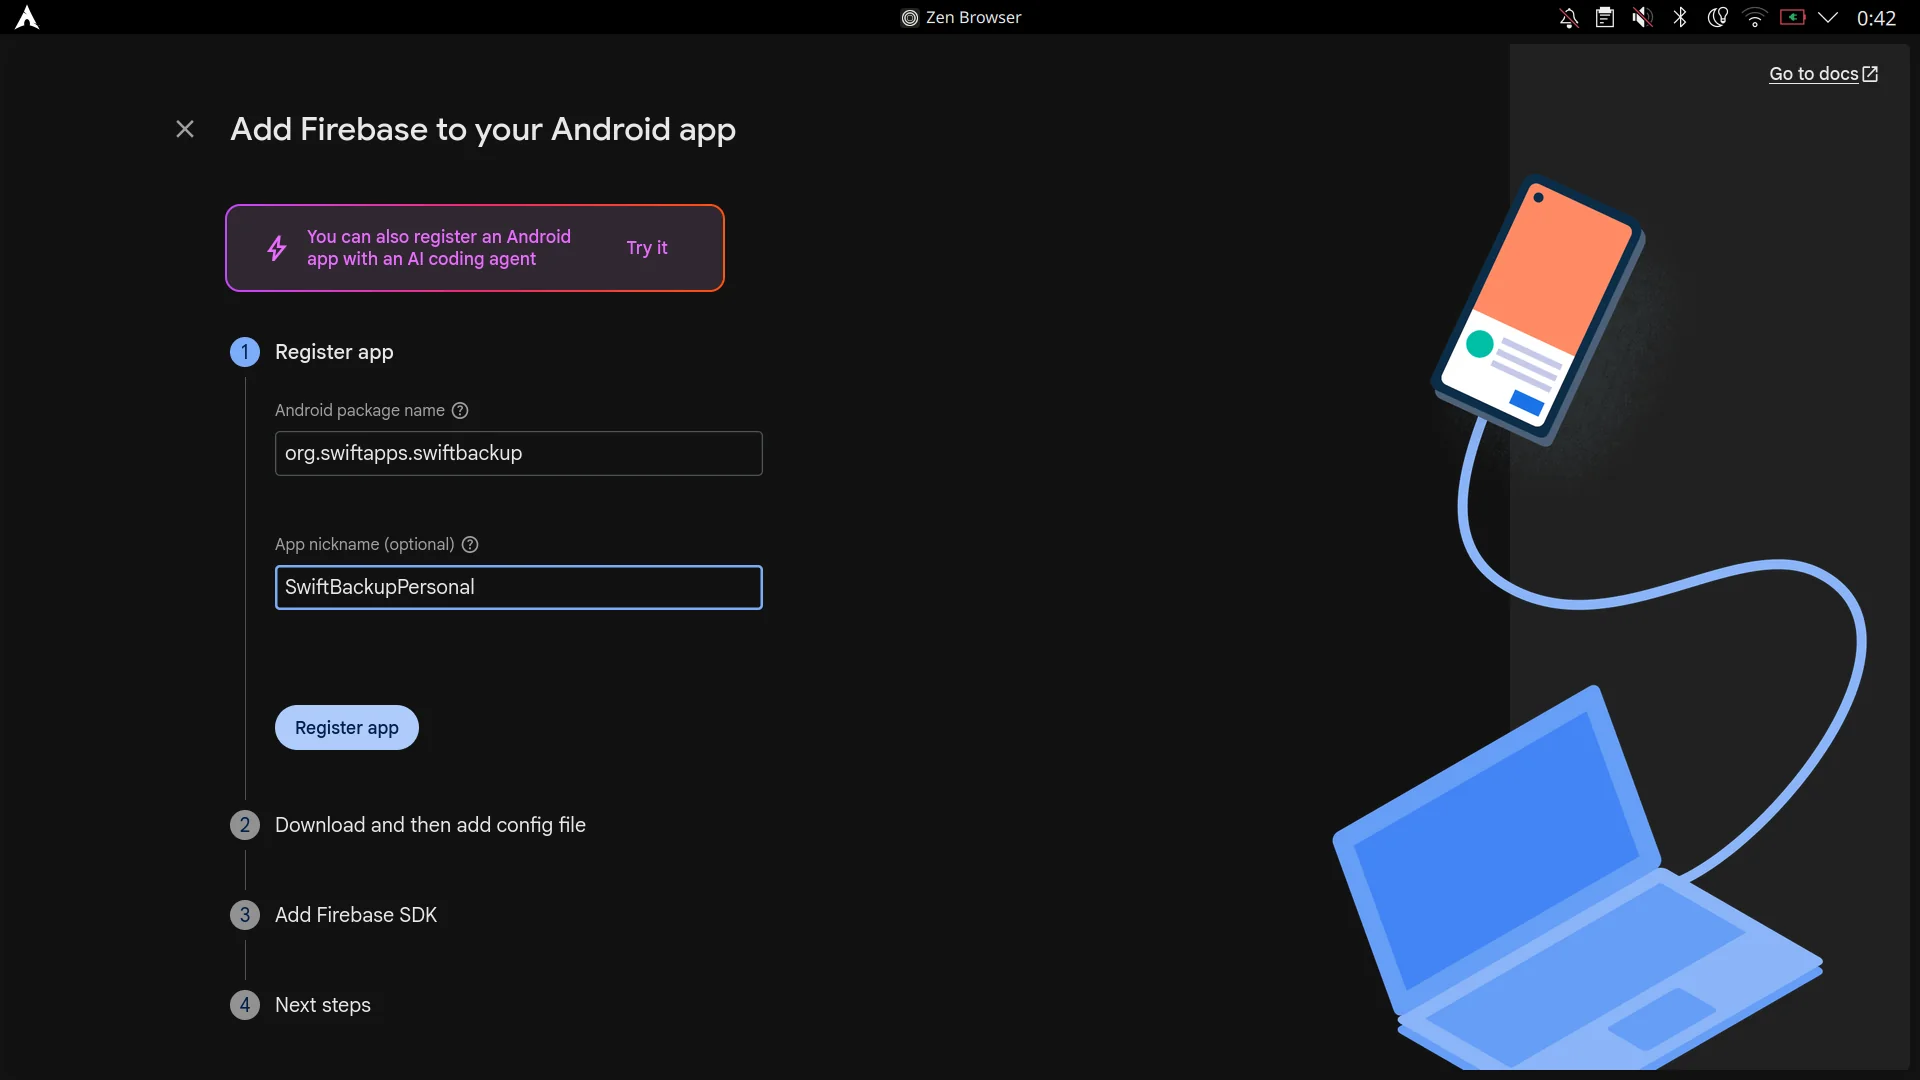Close the Add Firebase setup wizard

click(185, 129)
